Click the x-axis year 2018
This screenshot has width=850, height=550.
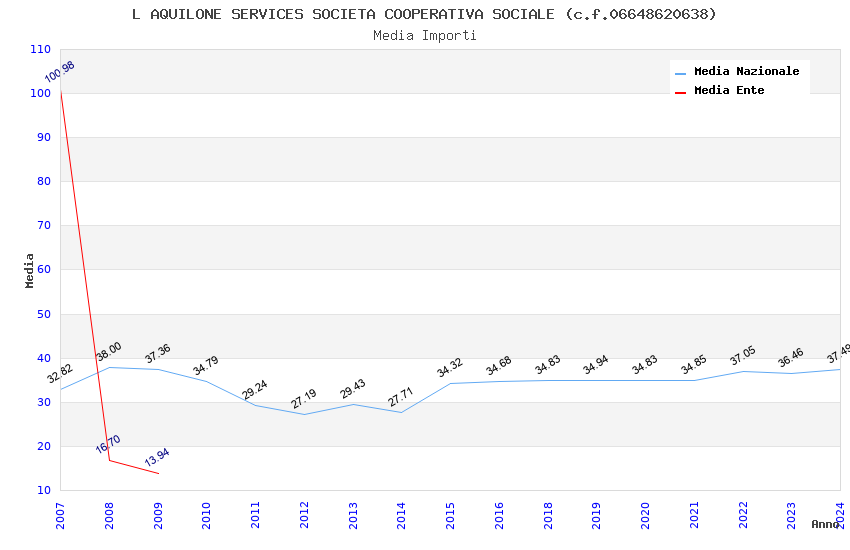click(548, 515)
